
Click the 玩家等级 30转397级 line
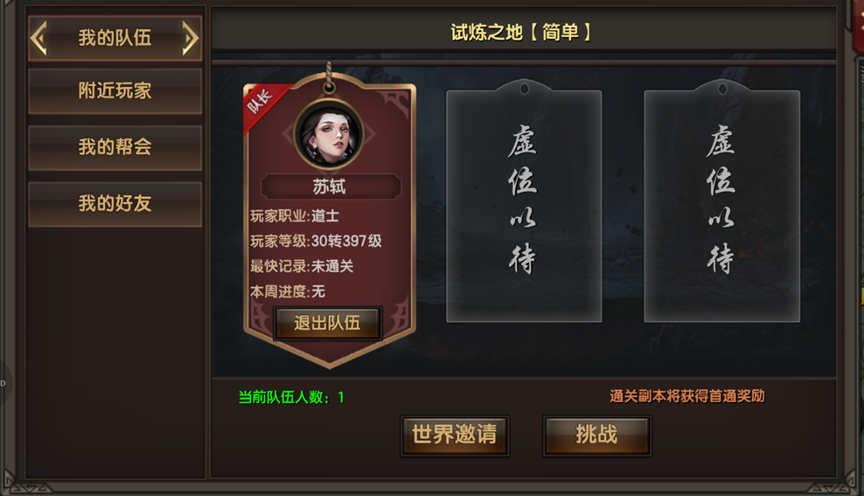click(316, 241)
